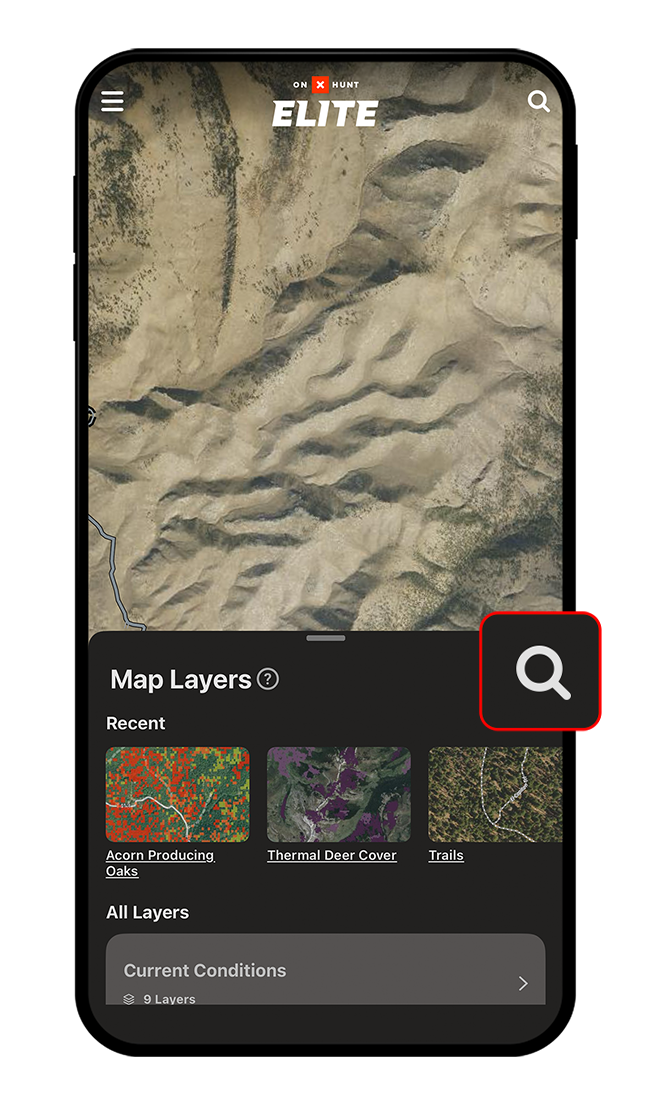Screen dimensions: 650x1104
Task: Select Thermal Deer Cover thumbnail
Action: [339, 794]
